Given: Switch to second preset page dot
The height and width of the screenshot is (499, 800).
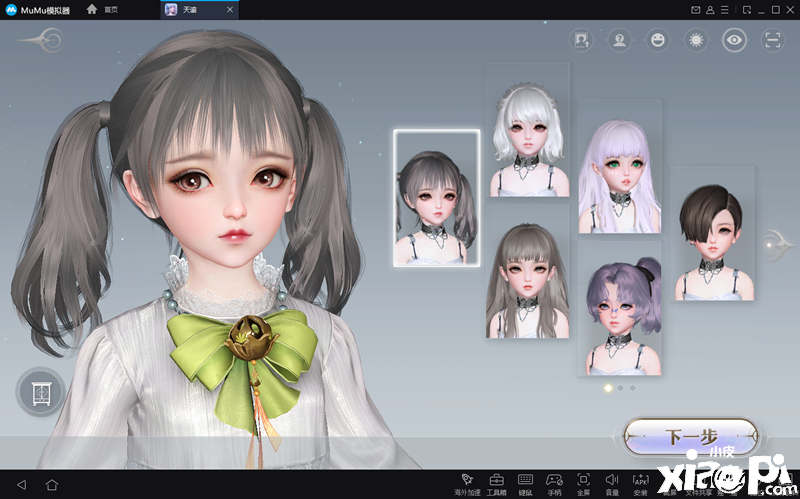Looking at the screenshot, I should click(620, 388).
